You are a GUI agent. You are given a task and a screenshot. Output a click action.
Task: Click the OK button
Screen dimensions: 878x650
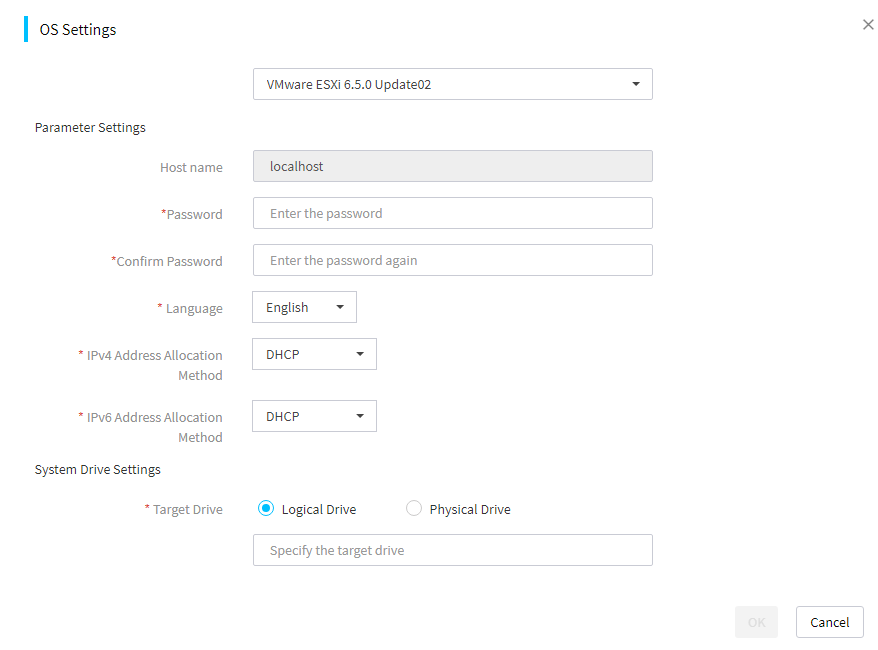(x=756, y=622)
